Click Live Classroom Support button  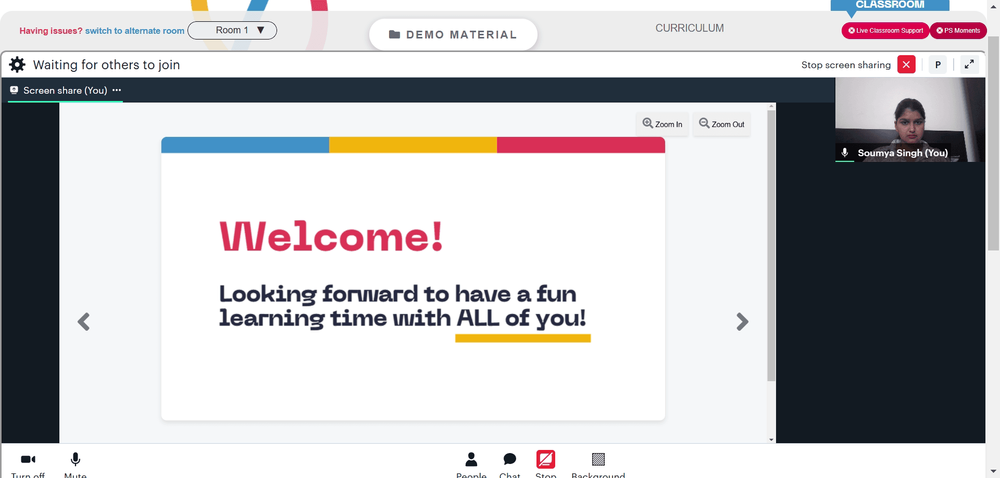coord(885,31)
